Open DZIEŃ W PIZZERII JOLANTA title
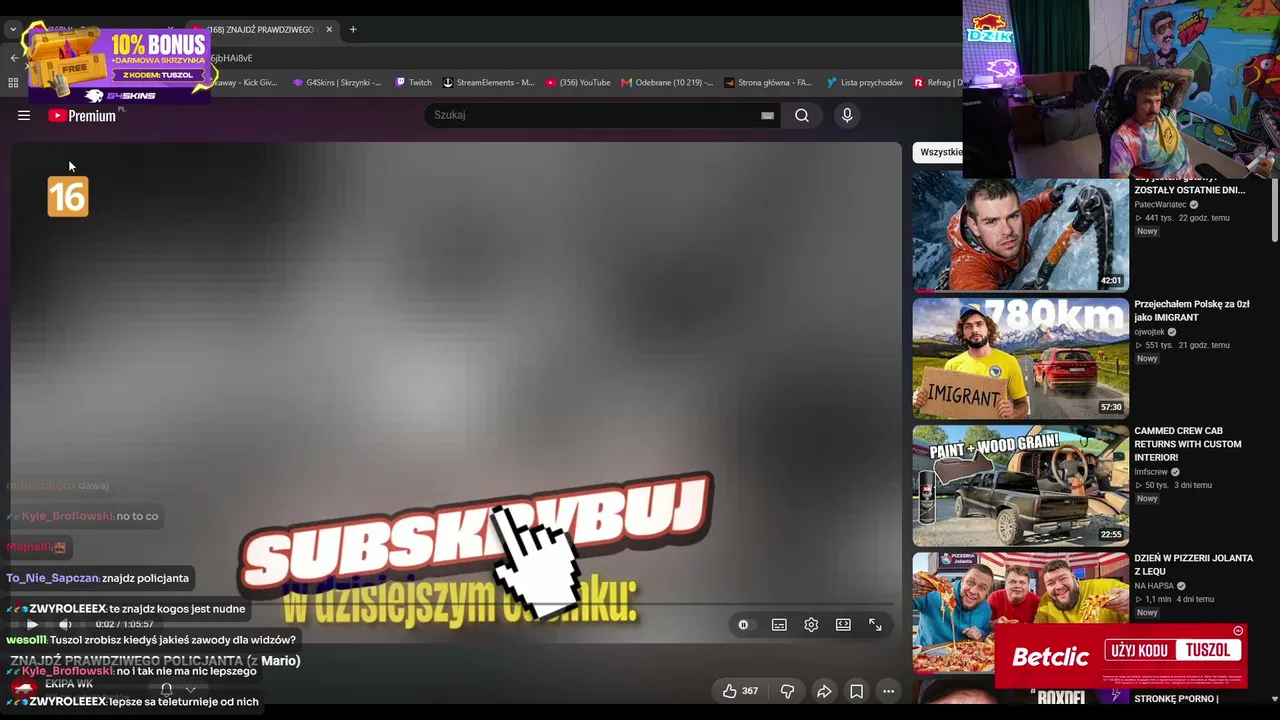Viewport: 1280px width, 720px height. click(1193, 565)
